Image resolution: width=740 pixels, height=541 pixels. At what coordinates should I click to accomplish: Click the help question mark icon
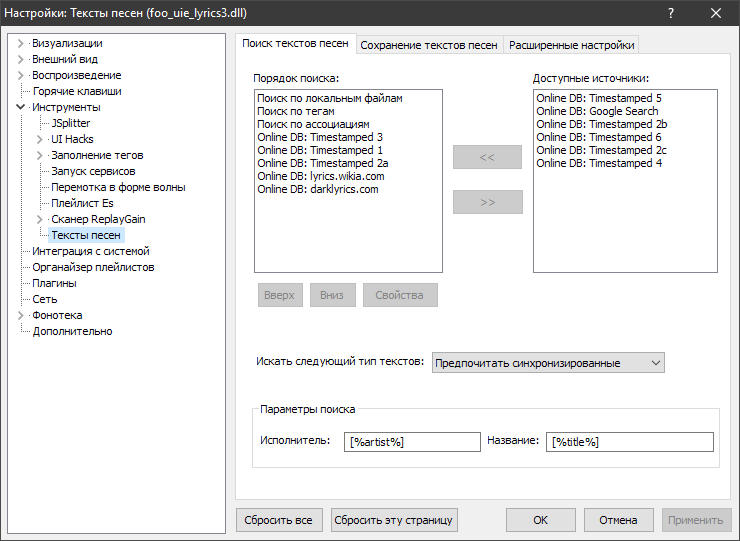click(669, 13)
